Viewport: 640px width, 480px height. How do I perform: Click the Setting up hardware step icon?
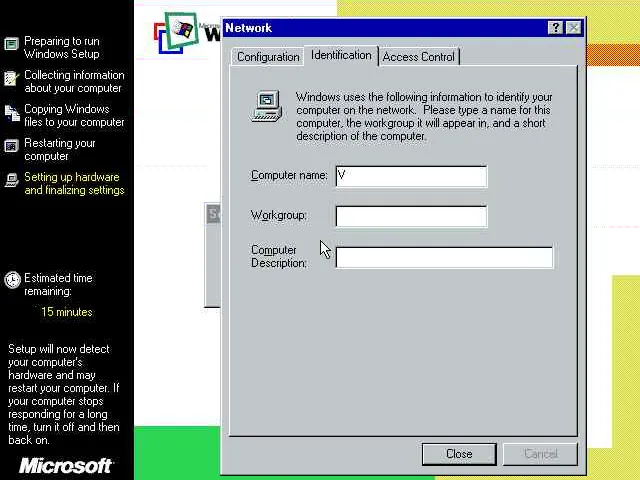11,180
